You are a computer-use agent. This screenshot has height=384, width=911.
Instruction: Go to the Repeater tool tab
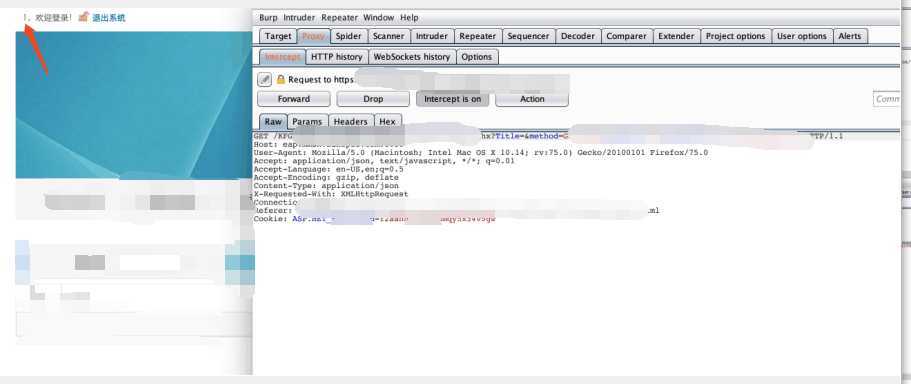(478, 36)
